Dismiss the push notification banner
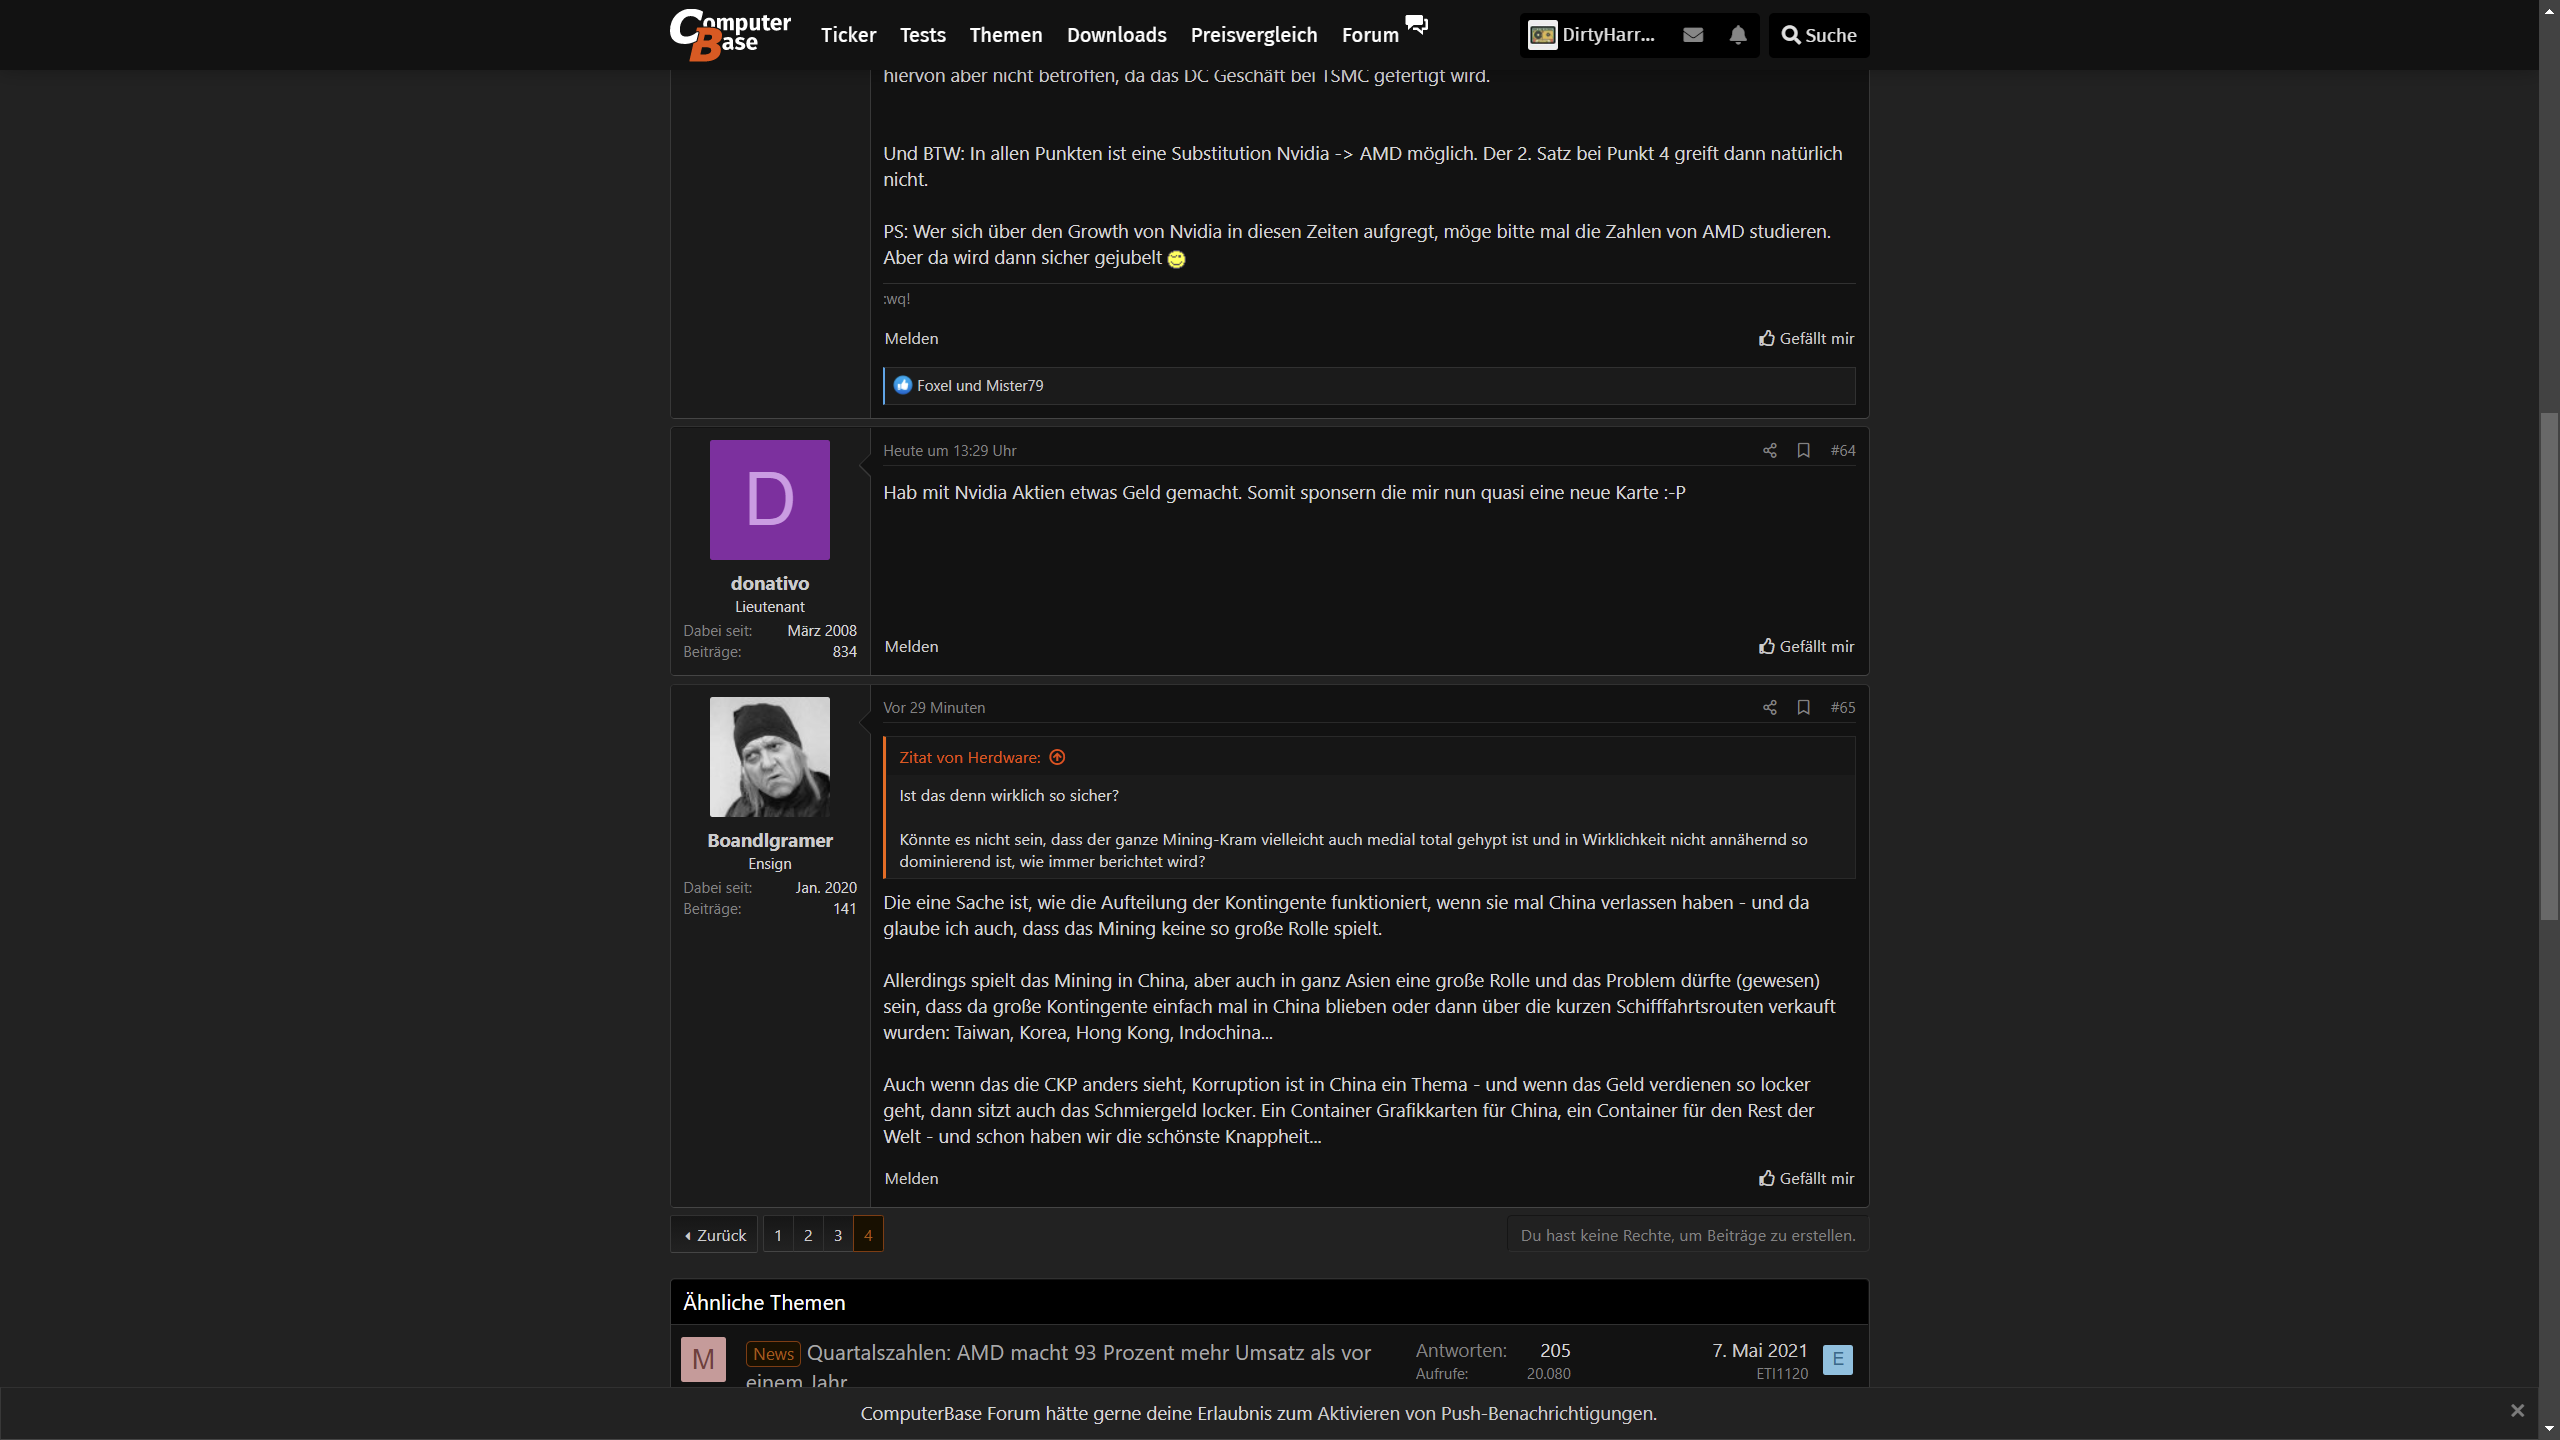This screenshot has height=1440, width=2560. click(x=2517, y=1411)
